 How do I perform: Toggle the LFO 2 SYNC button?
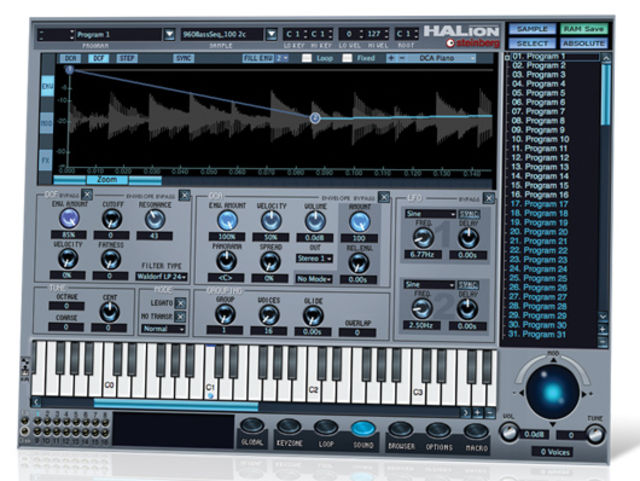(x=468, y=285)
